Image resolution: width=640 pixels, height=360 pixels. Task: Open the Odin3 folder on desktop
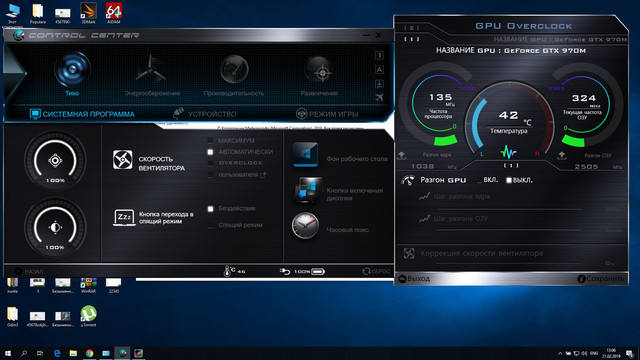click(x=12, y=317)
